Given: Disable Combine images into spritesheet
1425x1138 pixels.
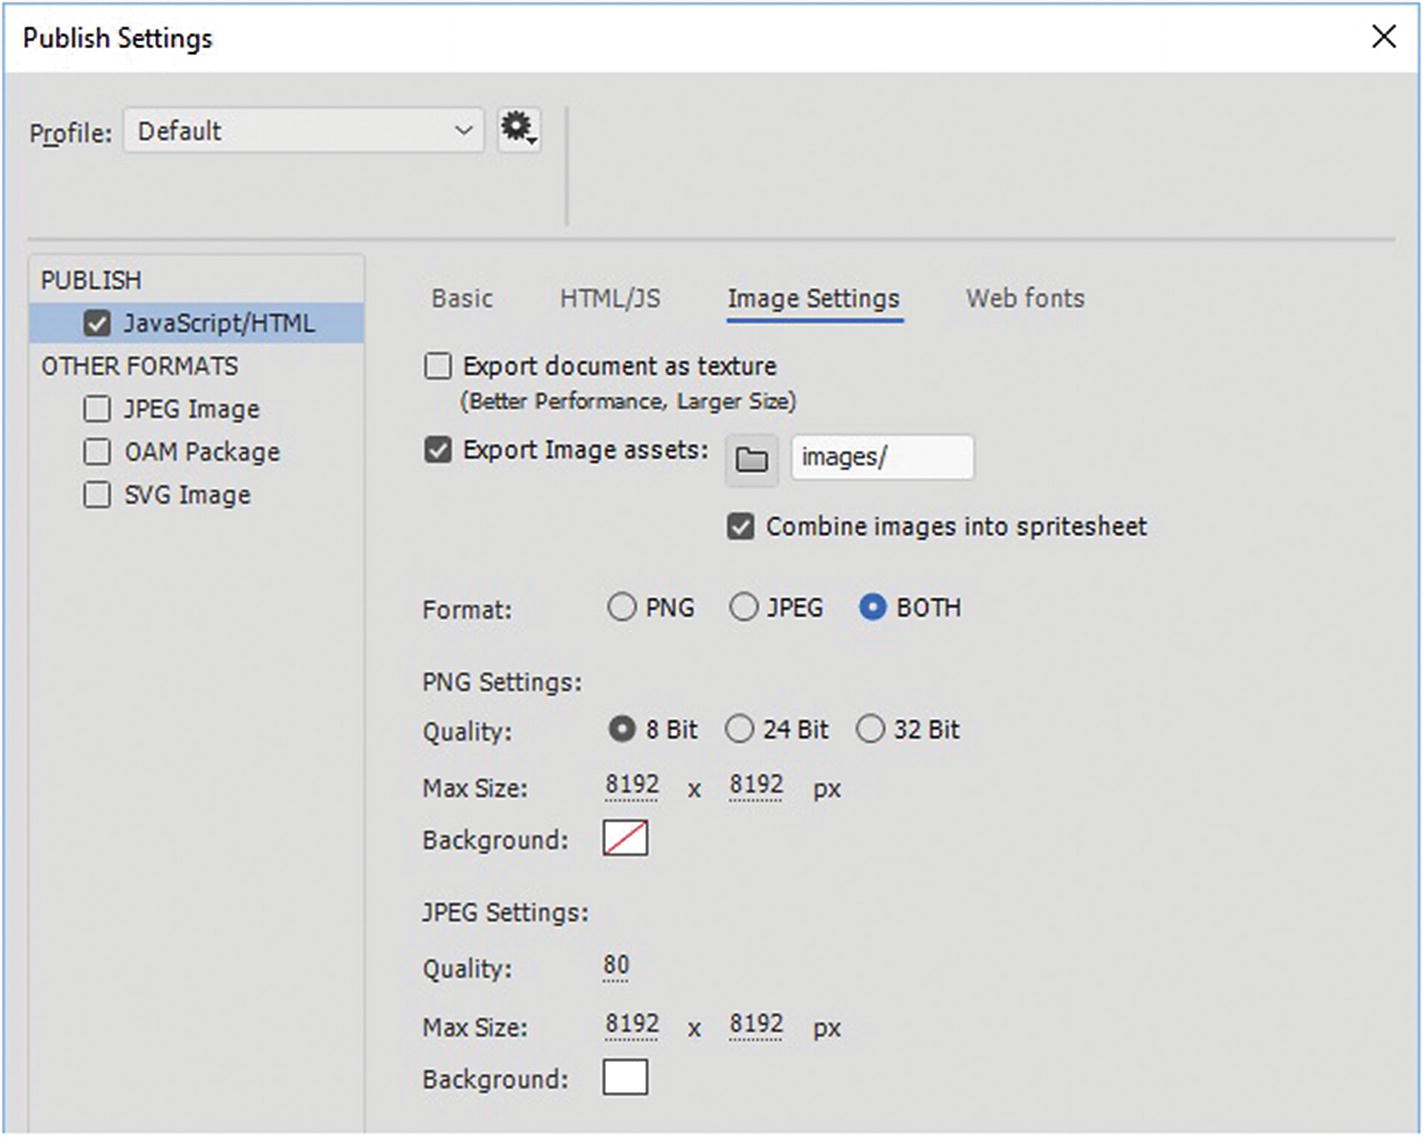Looking at the screenshot, I should coord(741,527).
